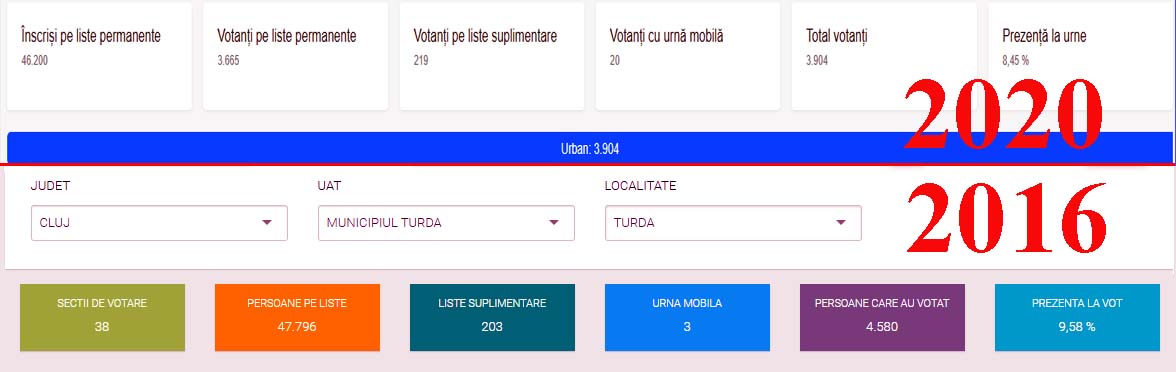Select the CLUJ county field

[159, 223]
